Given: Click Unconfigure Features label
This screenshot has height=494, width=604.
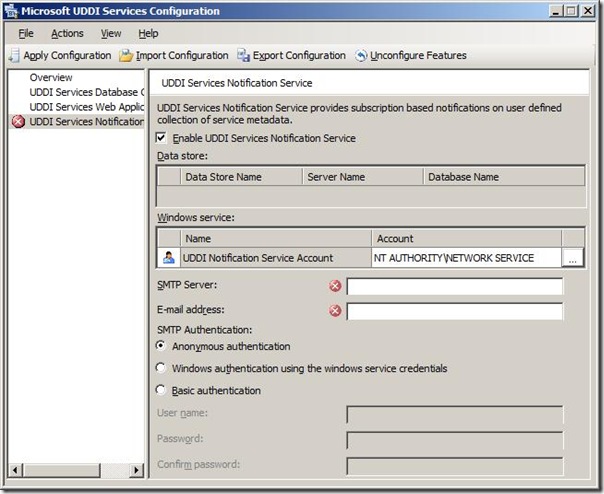Looking at the screenshot, I should point(418,56).
